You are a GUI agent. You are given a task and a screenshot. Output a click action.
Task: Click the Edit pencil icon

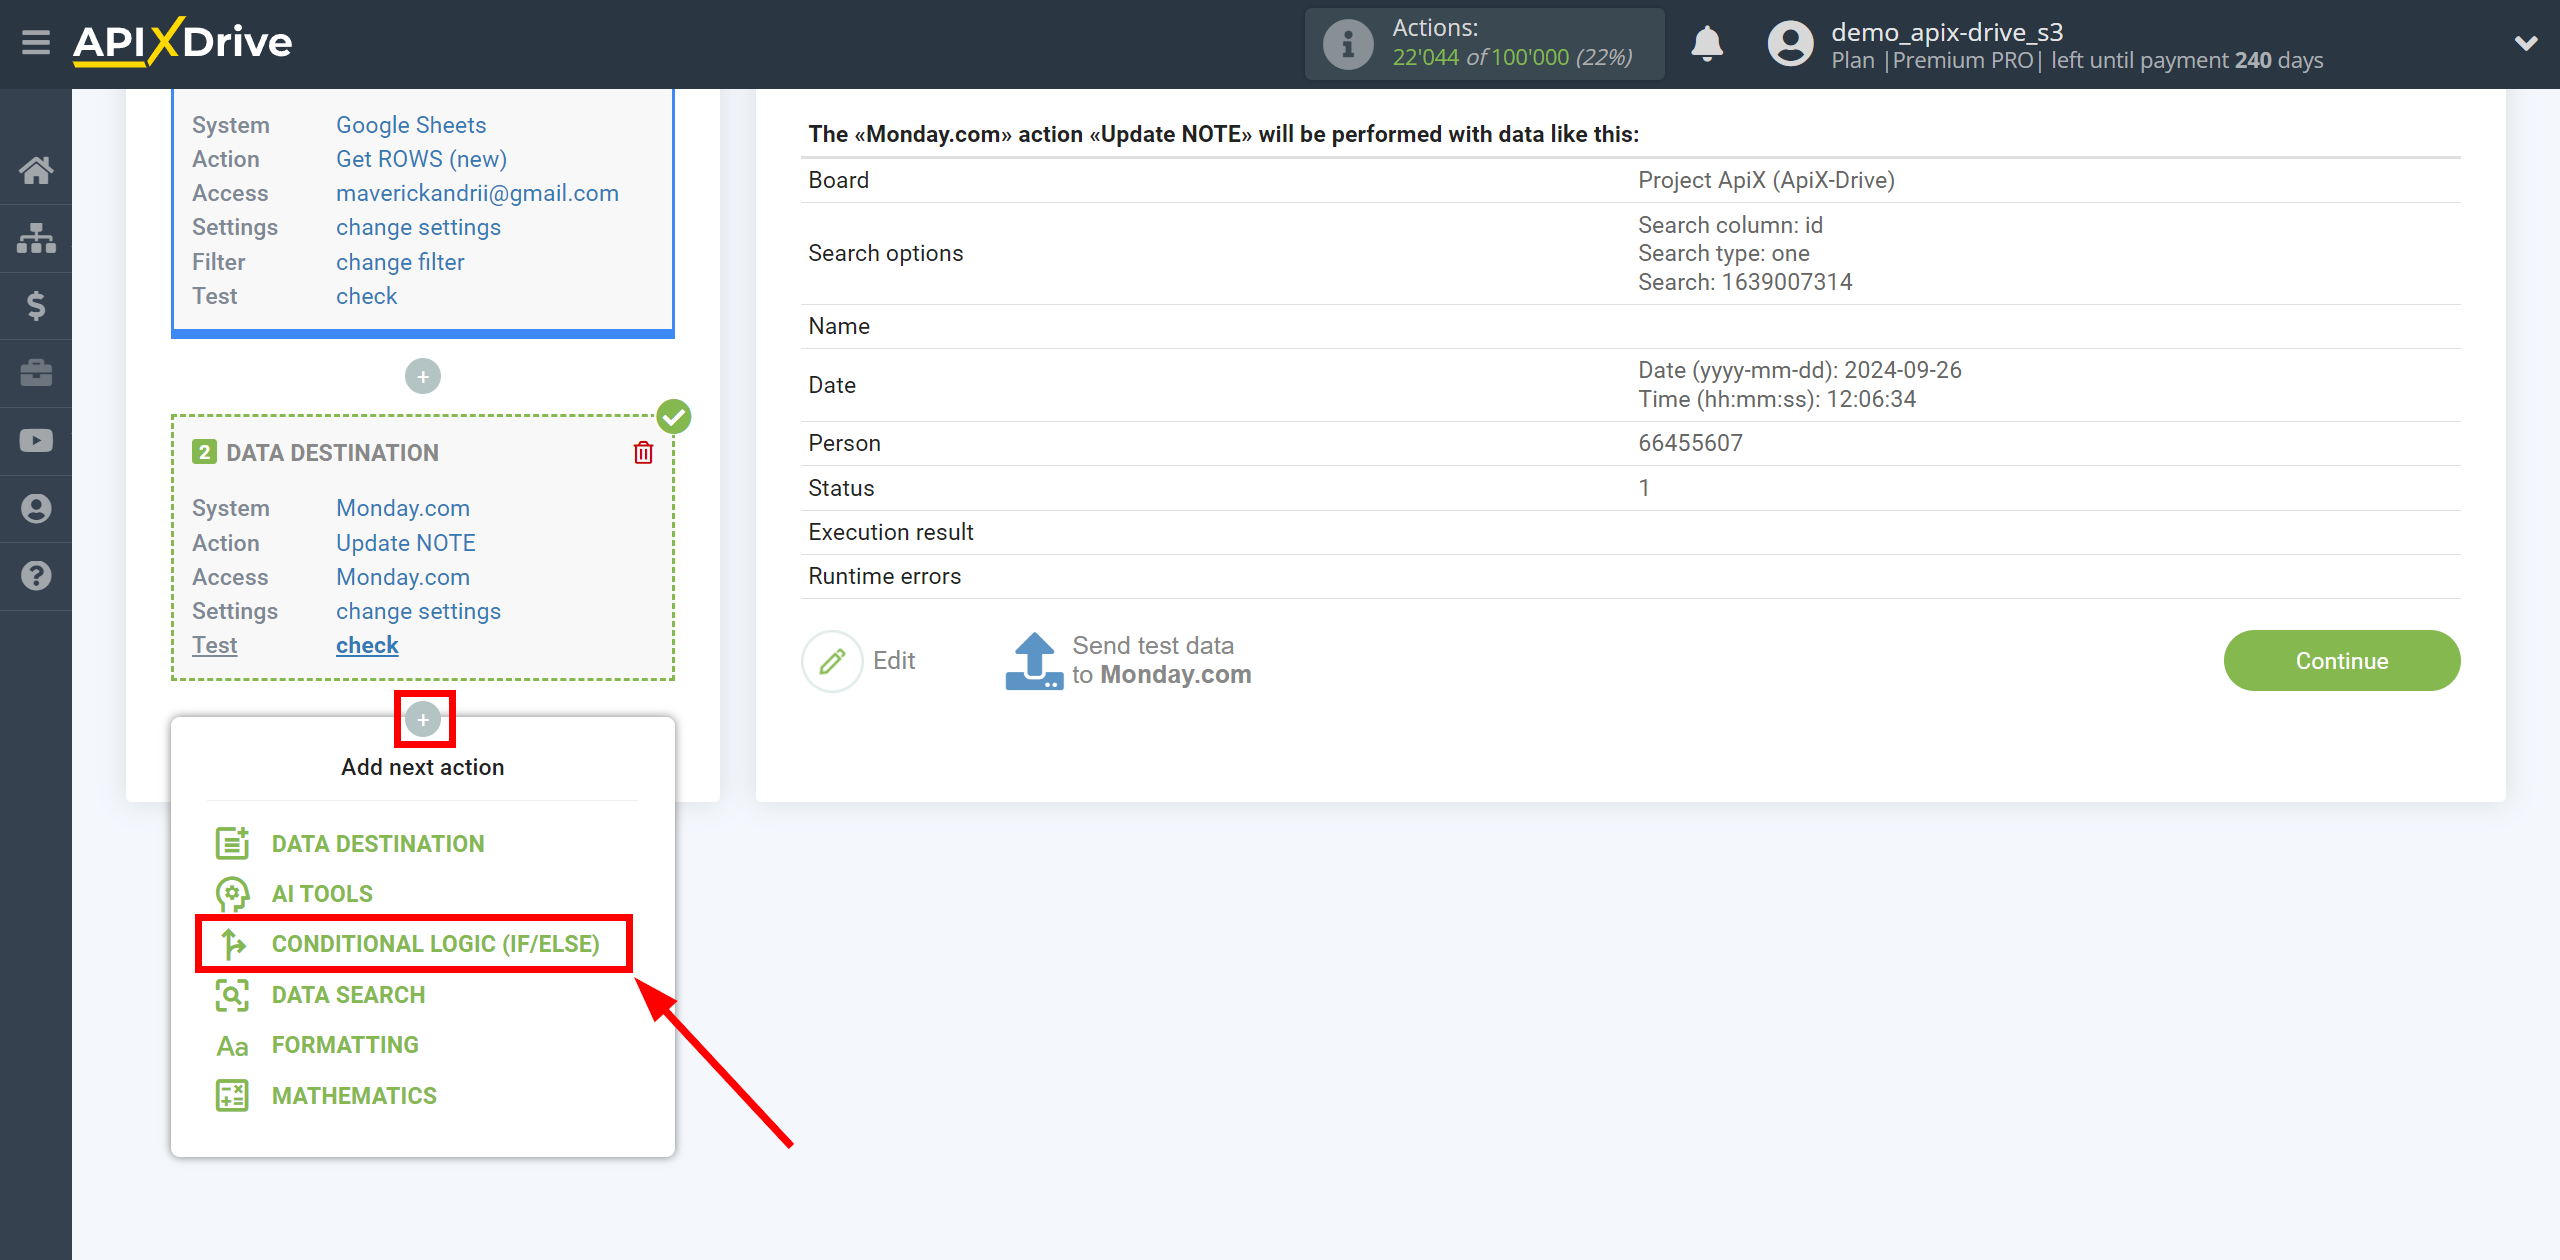pyautogui.click(x=832, y=661)
